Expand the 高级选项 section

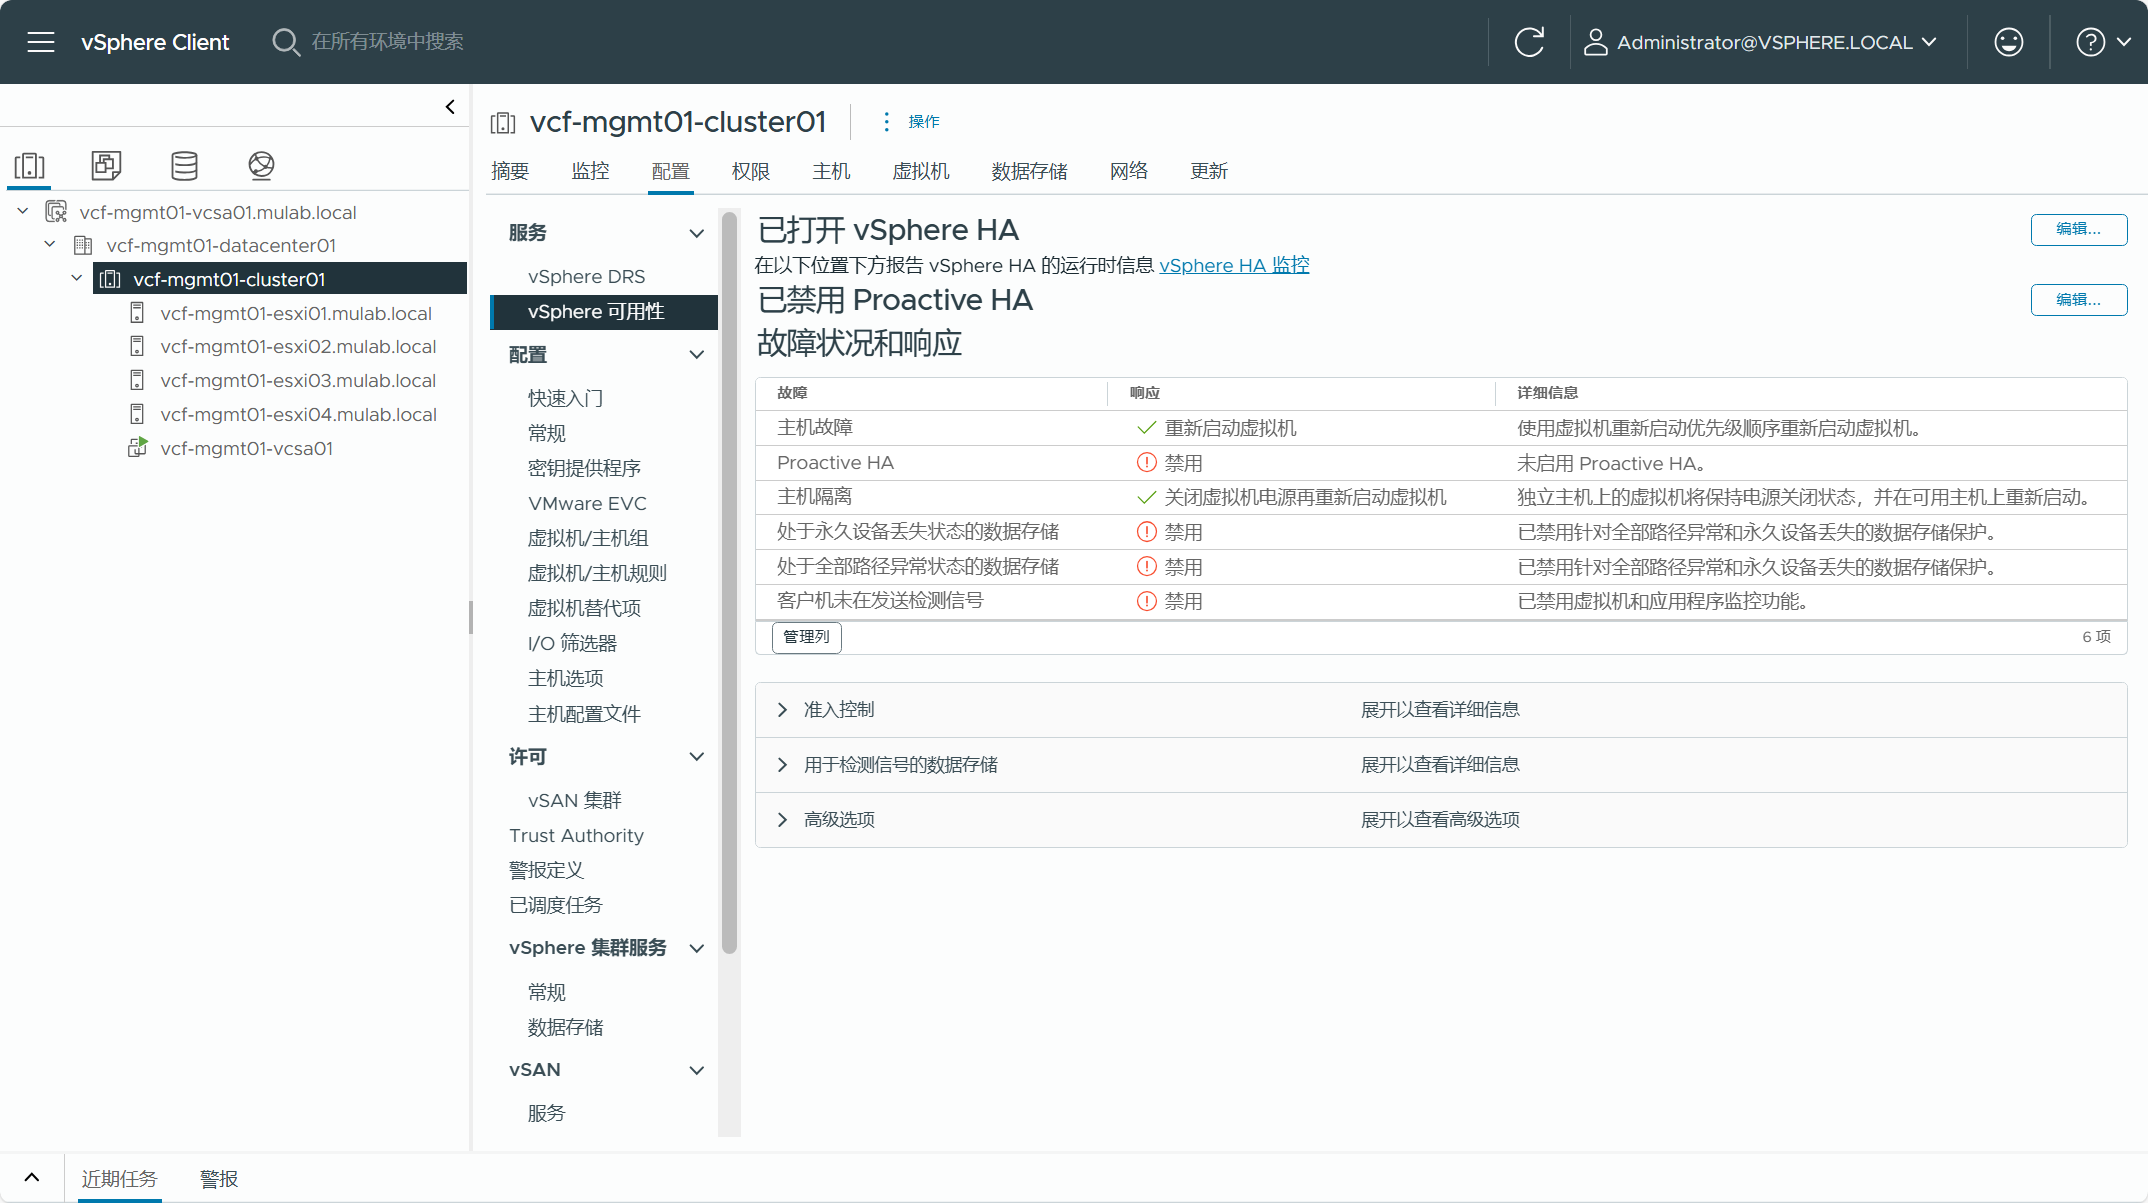coord(782,820)
